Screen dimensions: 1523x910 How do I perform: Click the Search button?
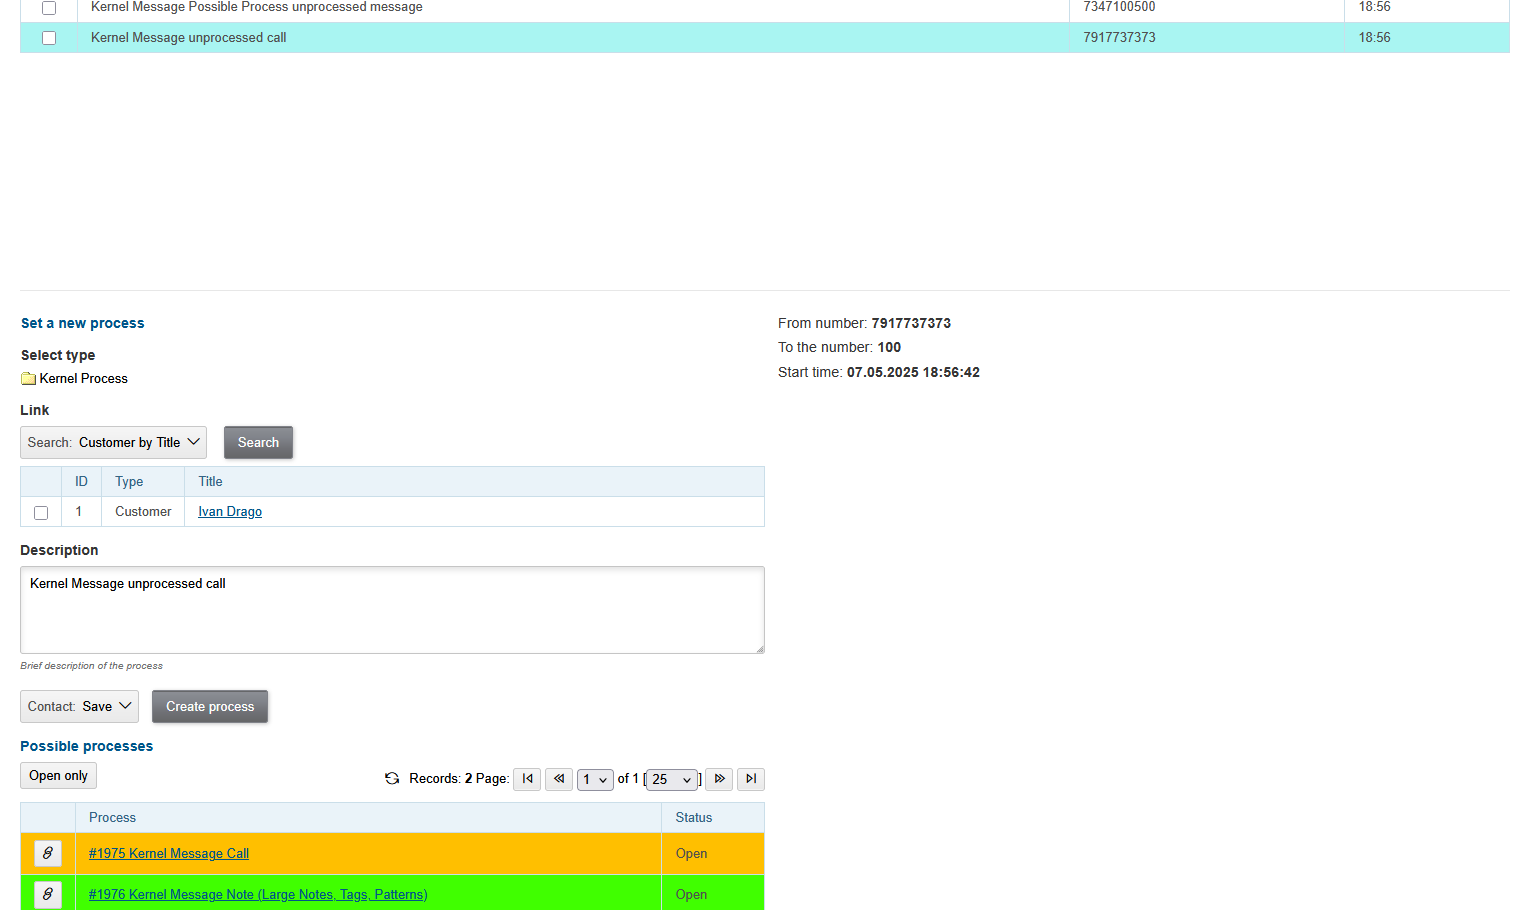click(x=258, y=443)
